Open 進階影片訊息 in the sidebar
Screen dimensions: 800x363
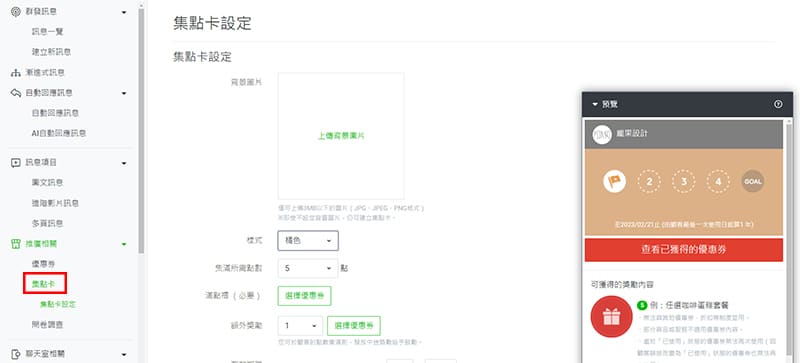click(x=55, y=203)
